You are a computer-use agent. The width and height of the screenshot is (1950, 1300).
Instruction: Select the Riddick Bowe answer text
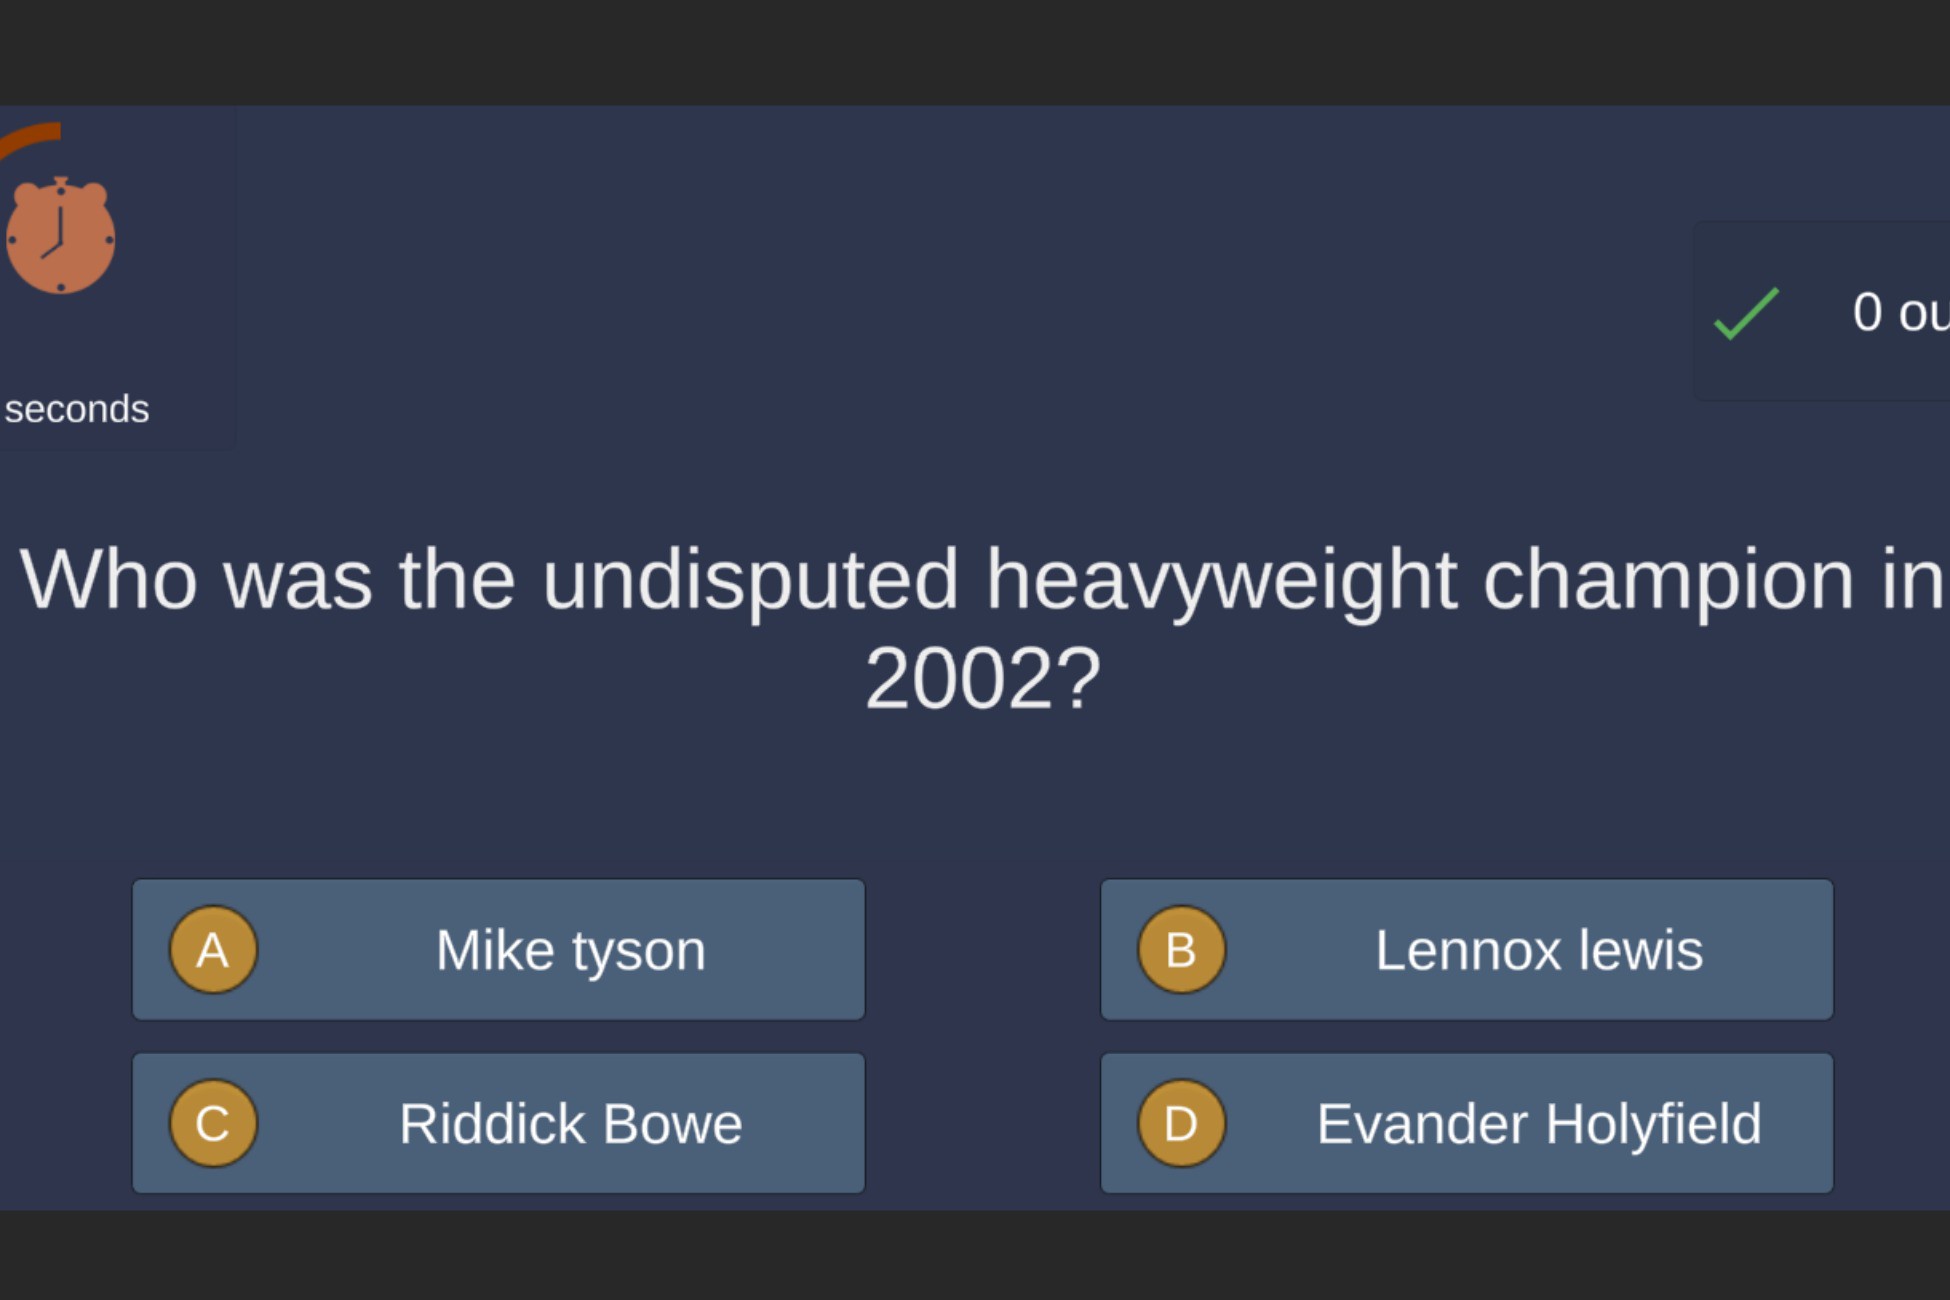[571, 1124]
